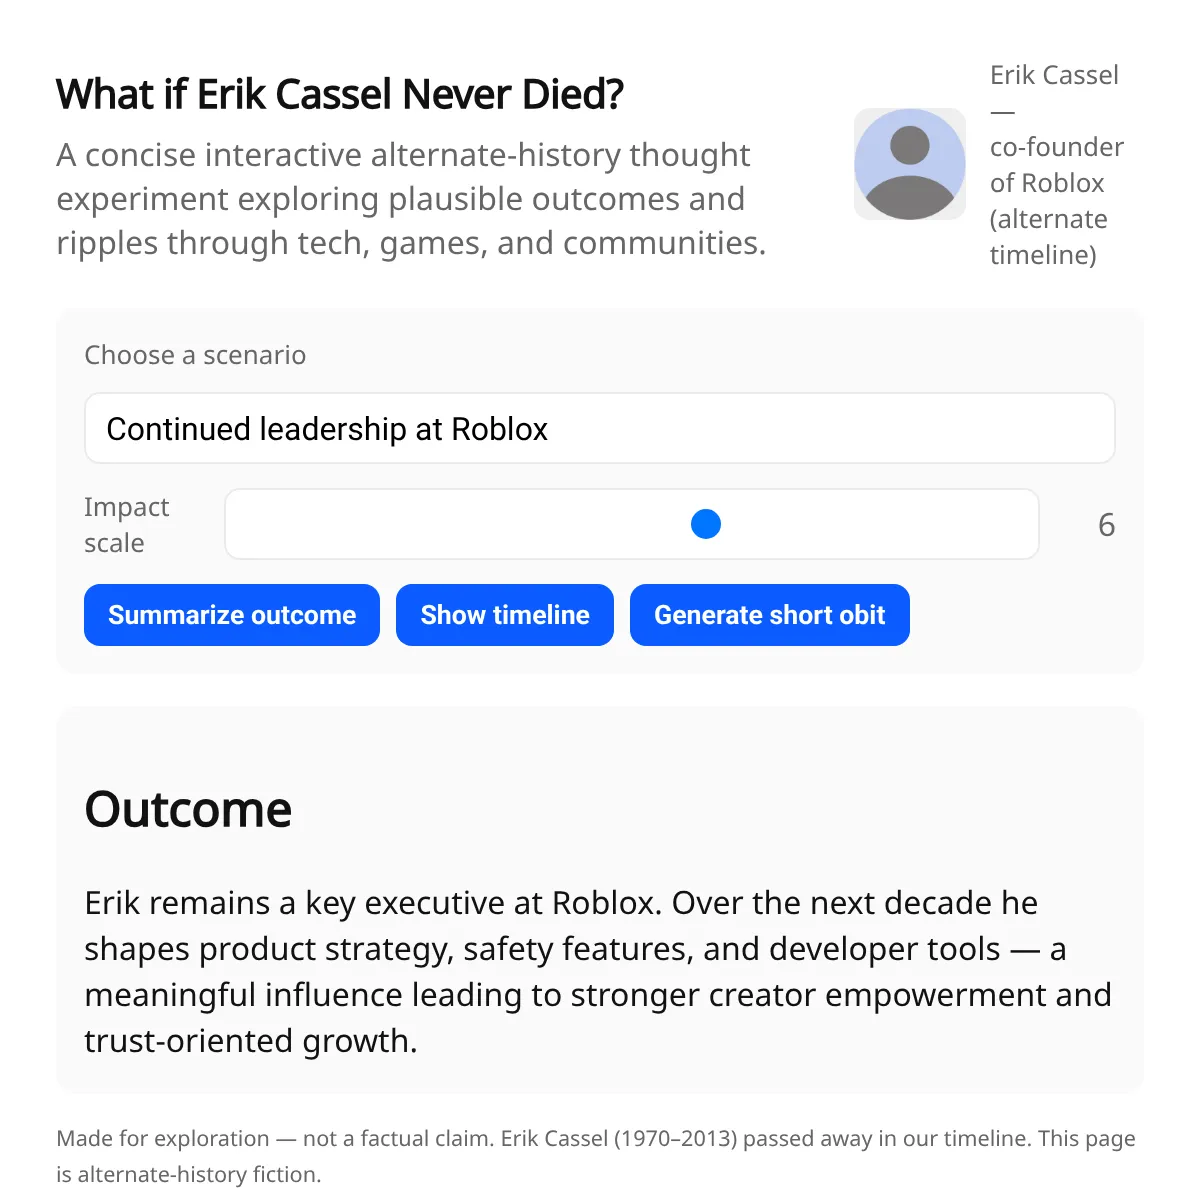Click the "Impact scale" label

(127, 525)
